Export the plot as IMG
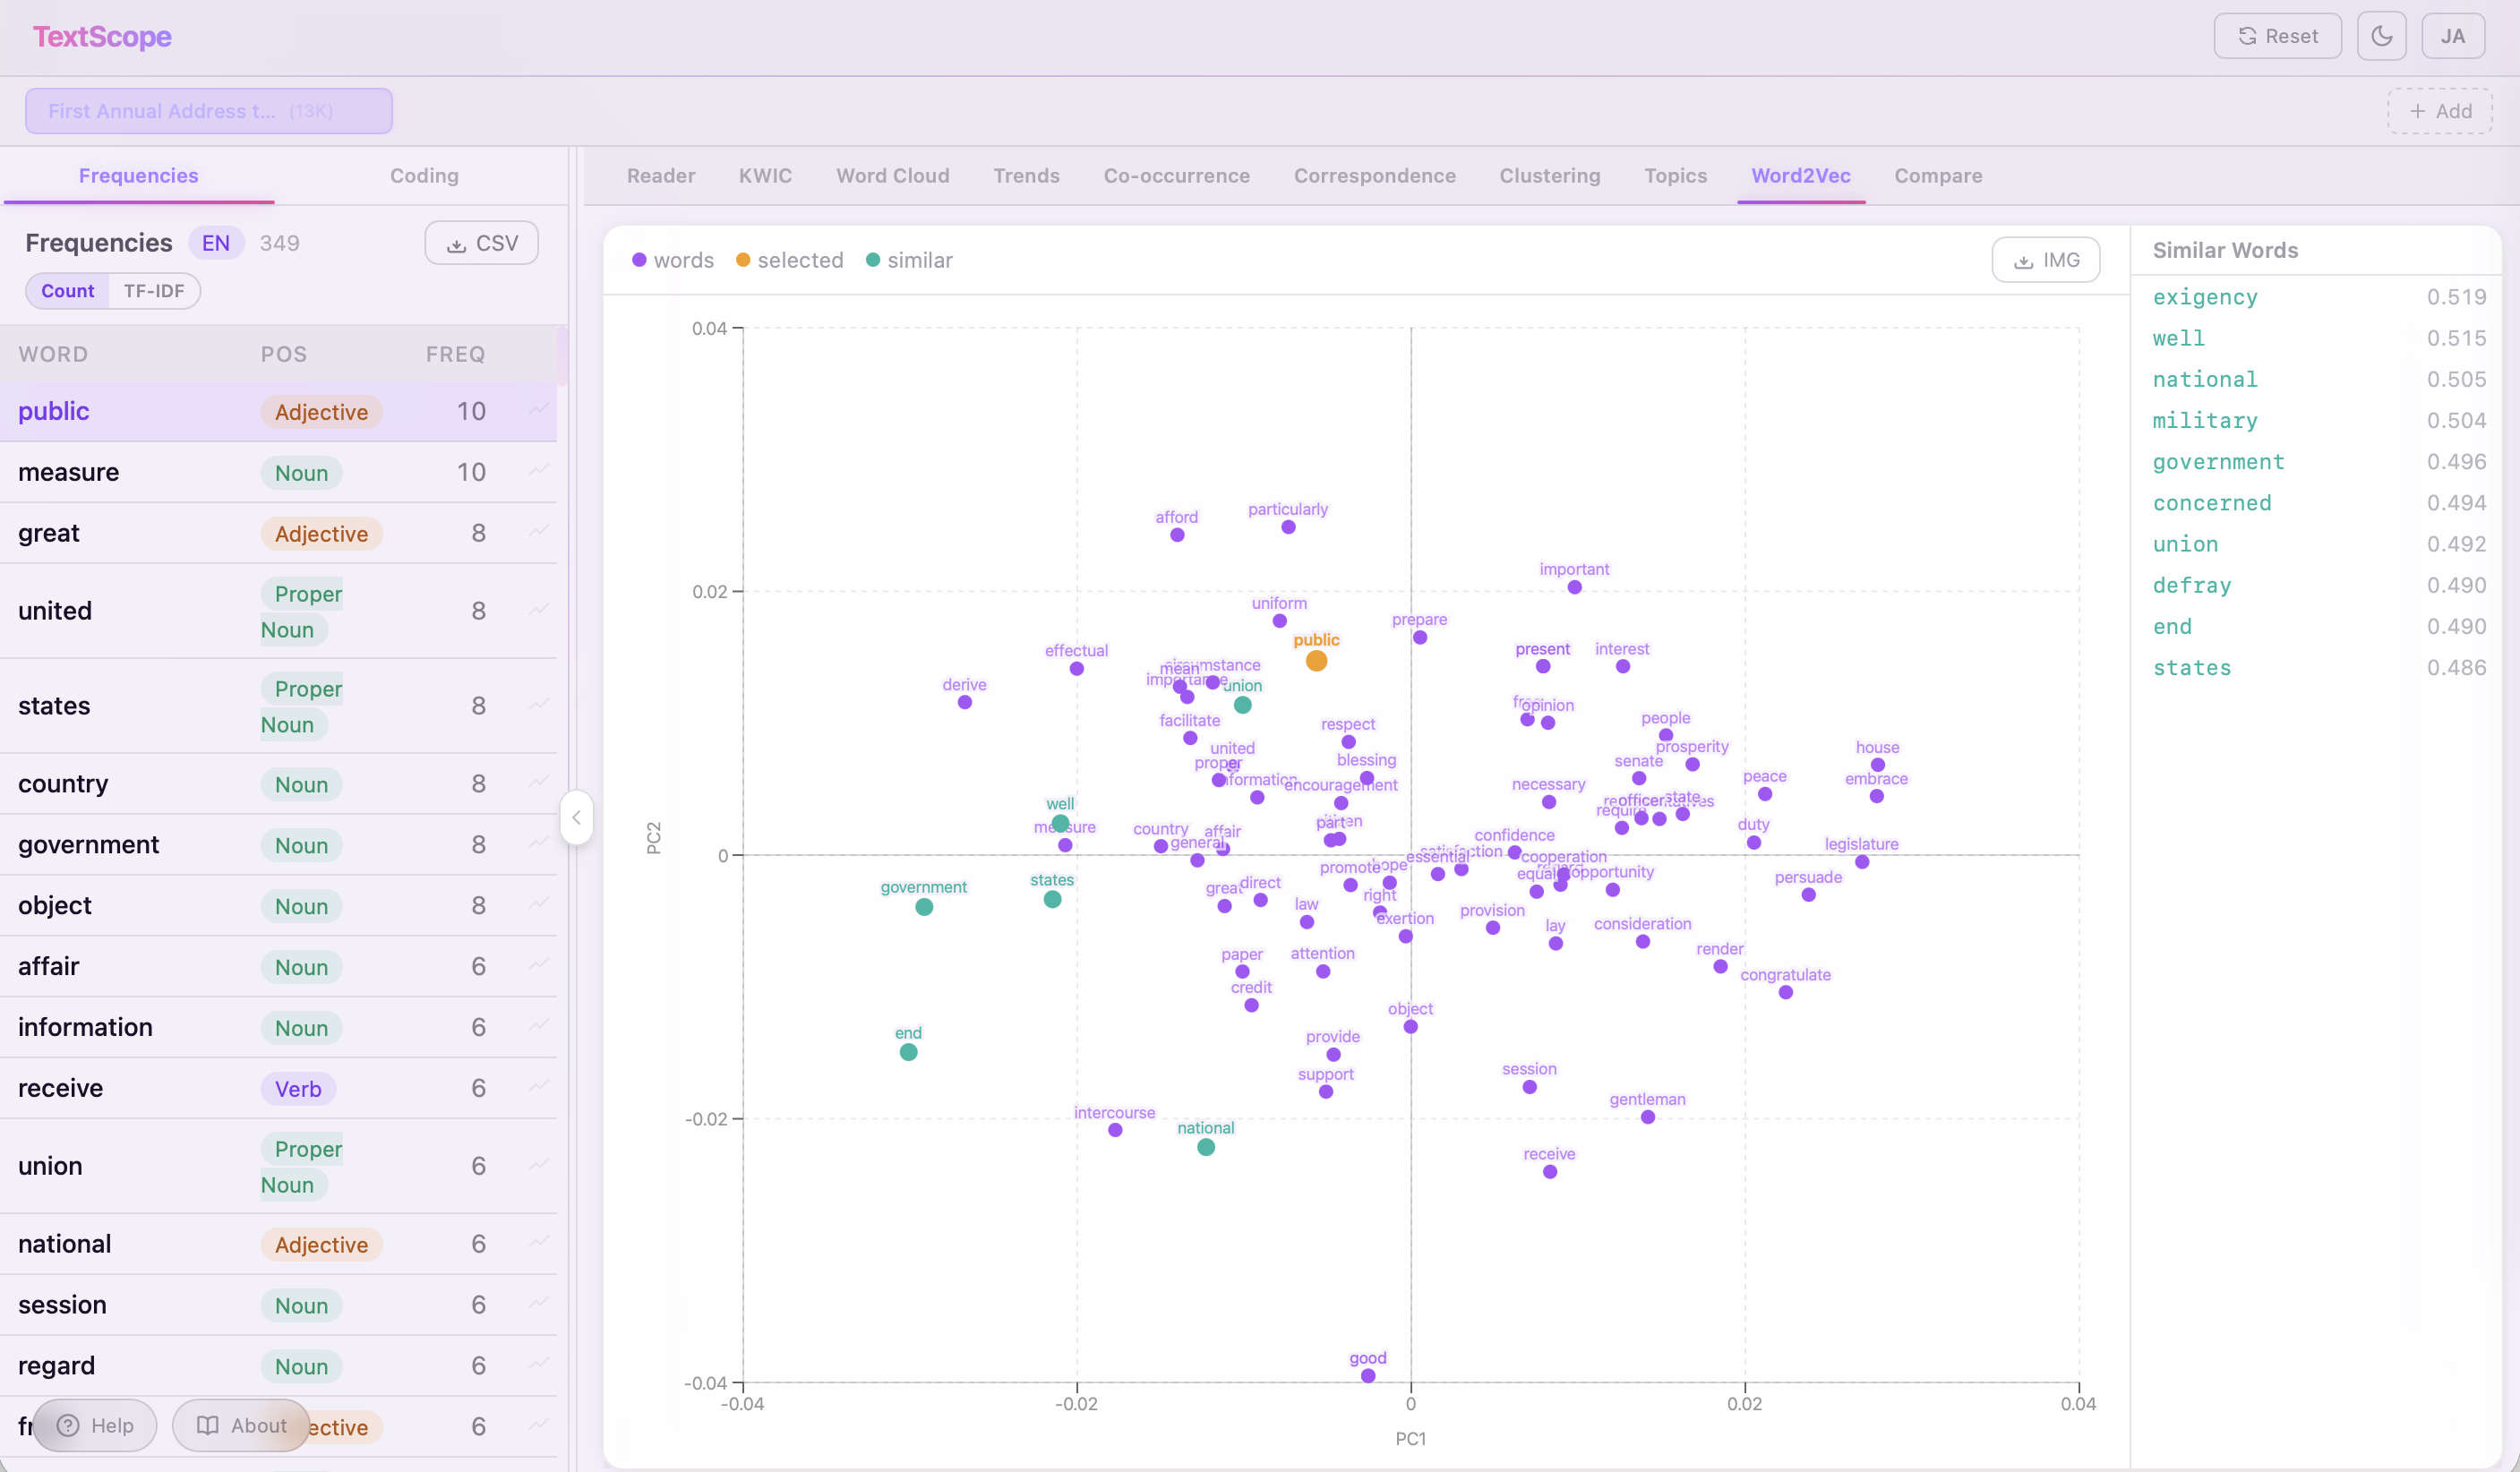 click(2045, 260)
